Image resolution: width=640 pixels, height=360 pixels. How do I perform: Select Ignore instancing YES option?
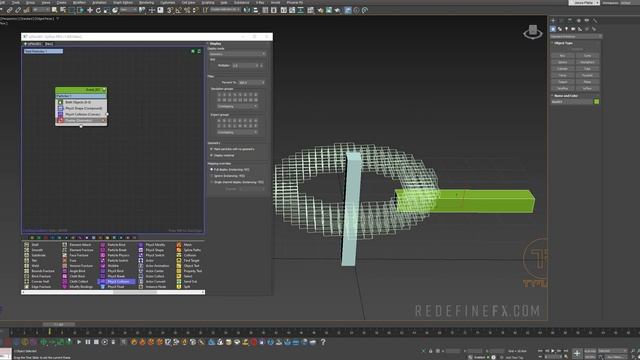point(228,176)
